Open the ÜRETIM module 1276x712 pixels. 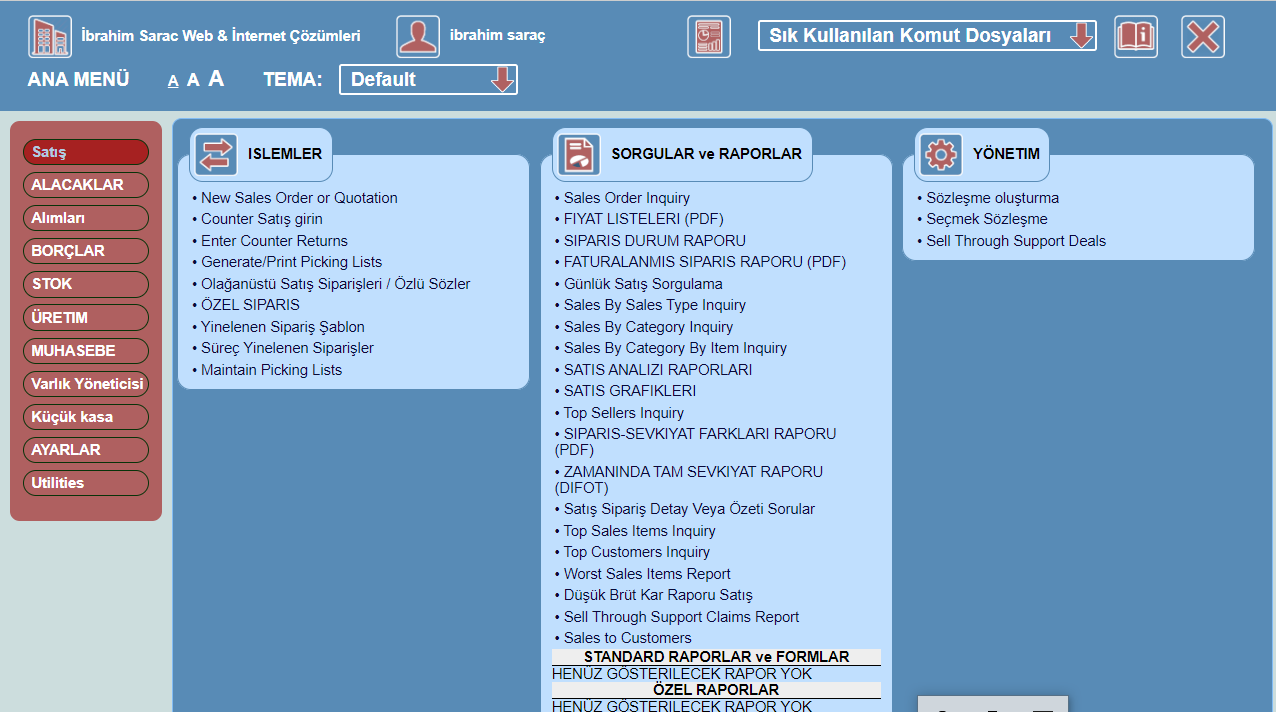click(86, 318)
